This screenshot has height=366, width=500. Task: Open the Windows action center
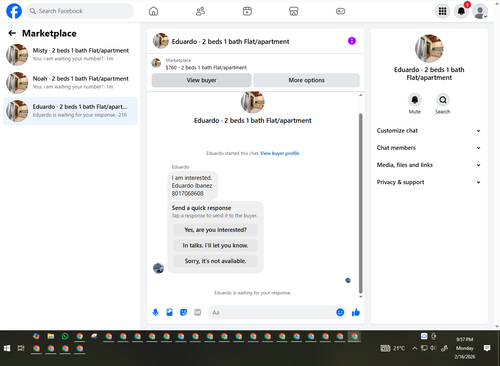[487, 348]
